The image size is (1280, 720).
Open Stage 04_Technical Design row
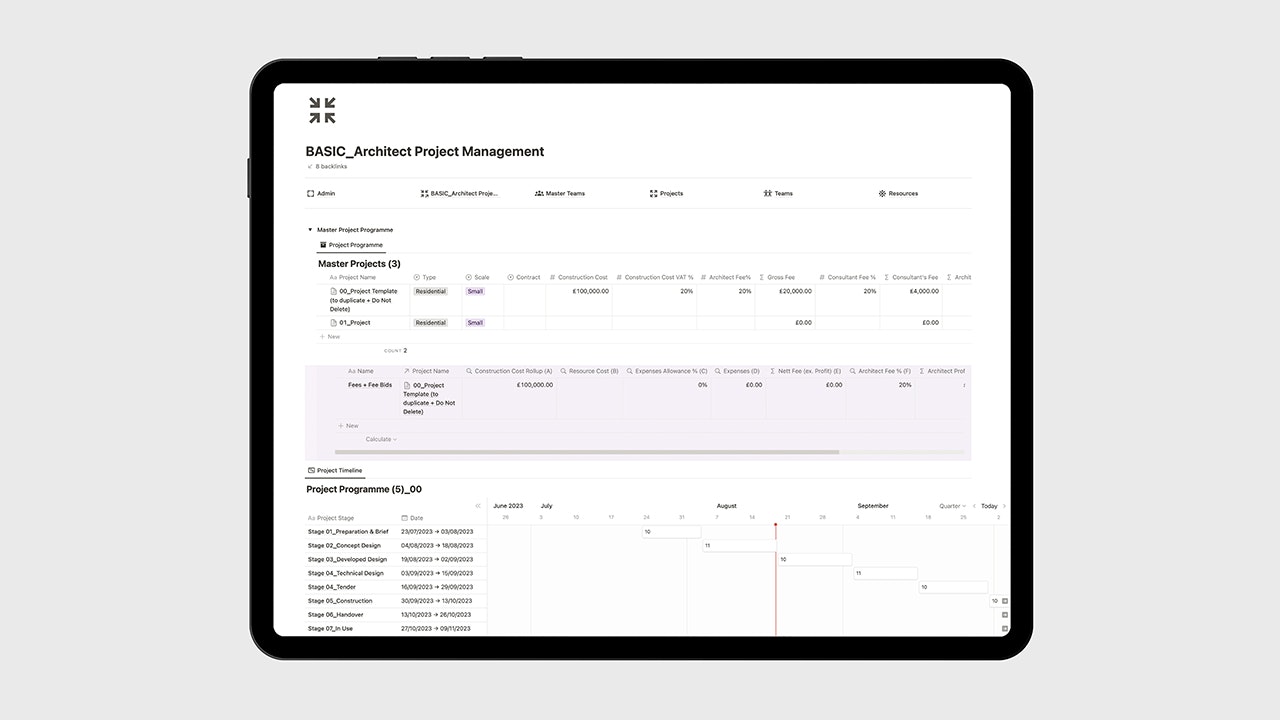point(346,574)
